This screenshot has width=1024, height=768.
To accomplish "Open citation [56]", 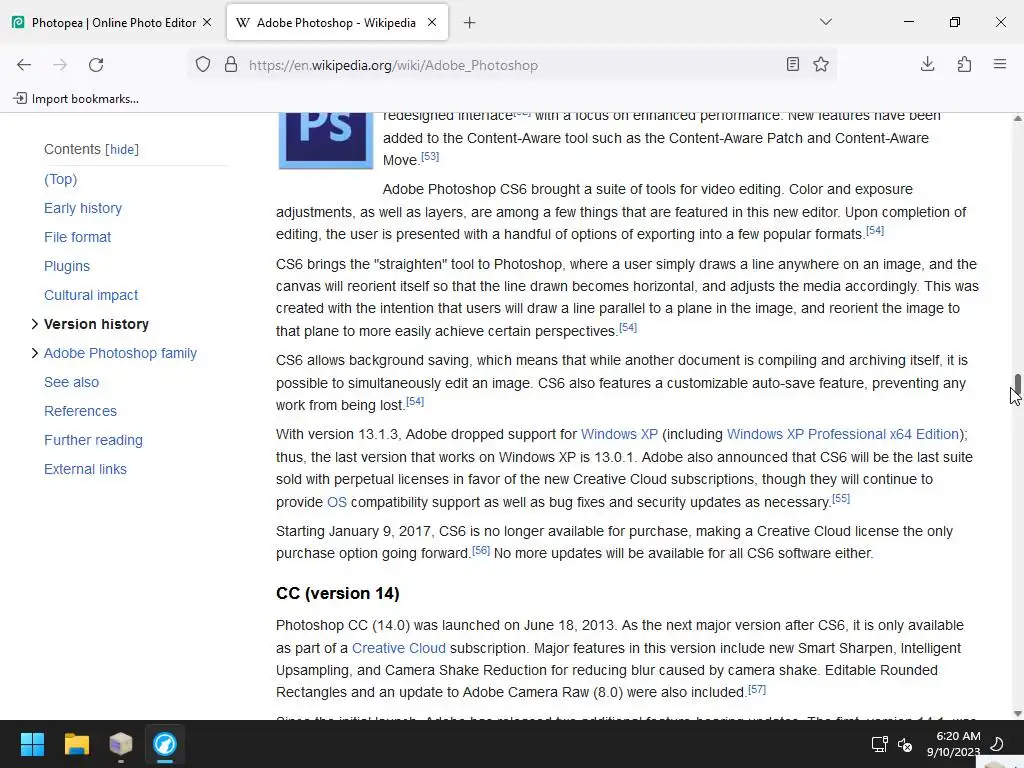I will [x=481, y=551].
